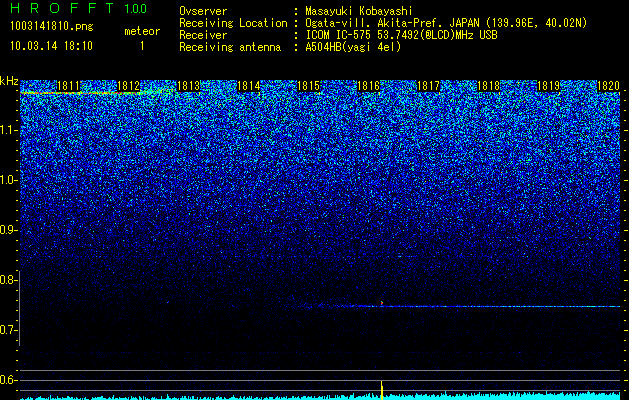Screen dimensions: 629x400
Task: Click the meteor count value 1
Action: (142, 47)
